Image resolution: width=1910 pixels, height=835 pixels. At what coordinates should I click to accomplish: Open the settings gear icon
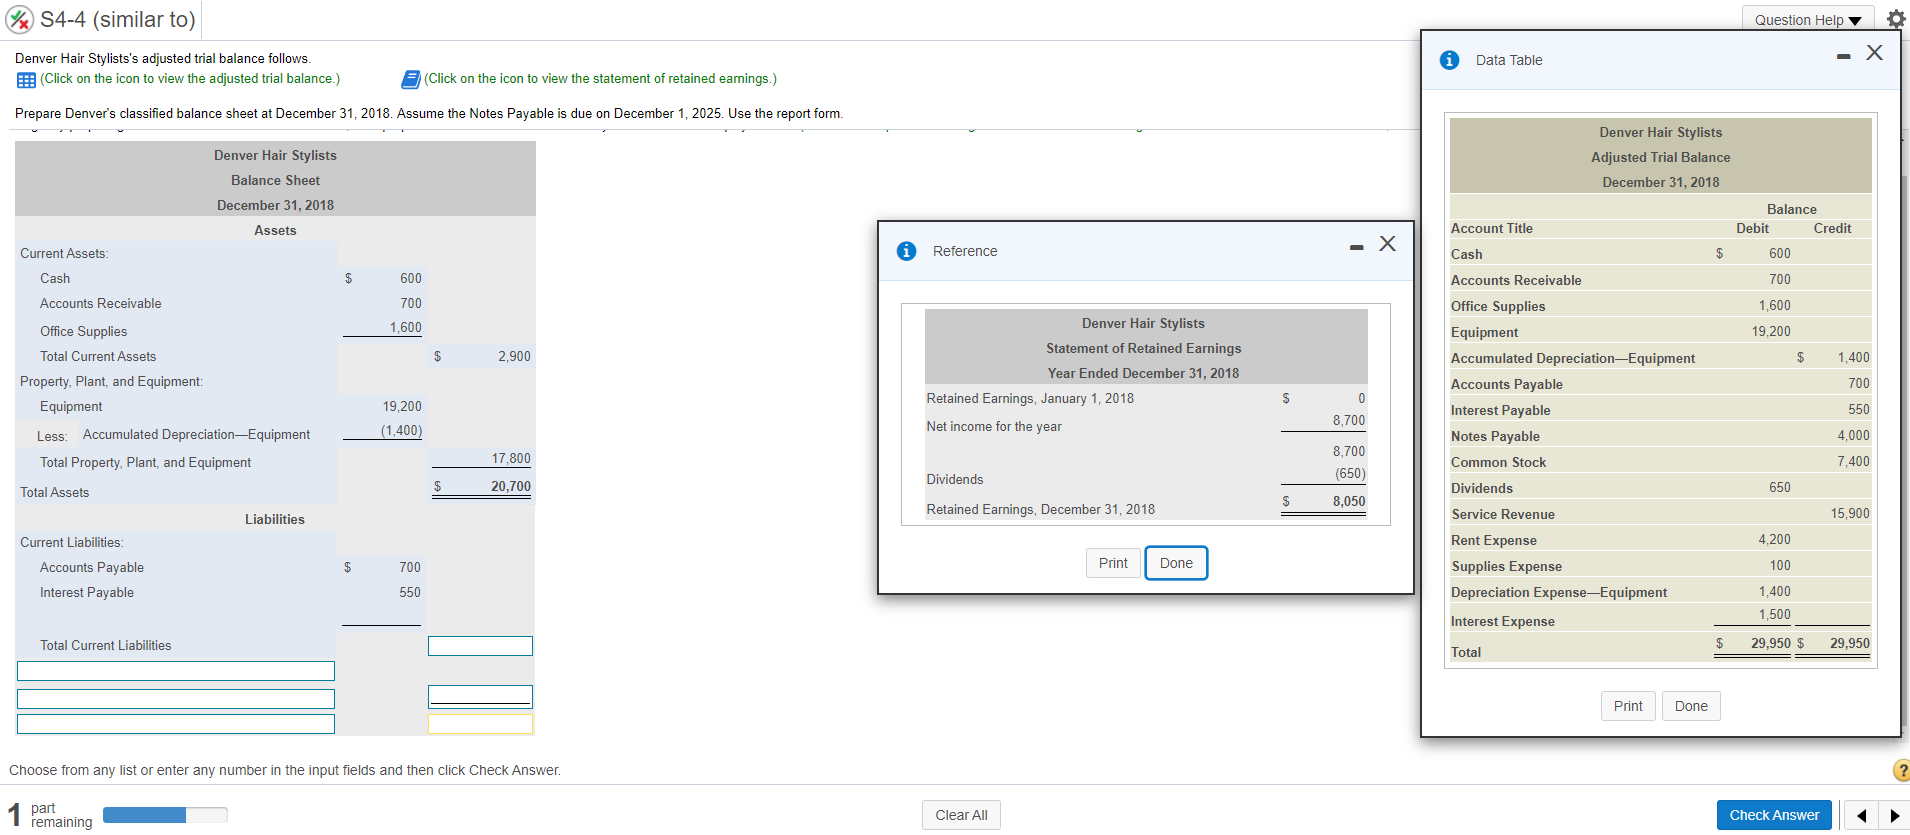click(x=1896, y=19)
